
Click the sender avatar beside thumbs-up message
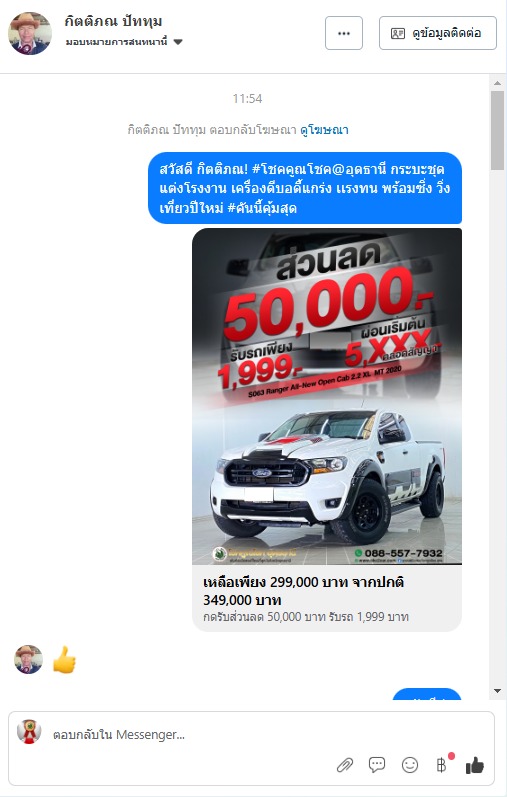click(x=28, y=659)
